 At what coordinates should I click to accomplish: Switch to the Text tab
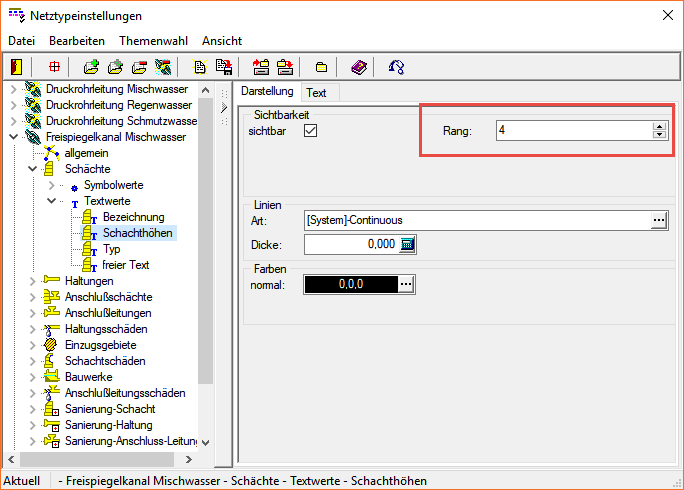316,93
